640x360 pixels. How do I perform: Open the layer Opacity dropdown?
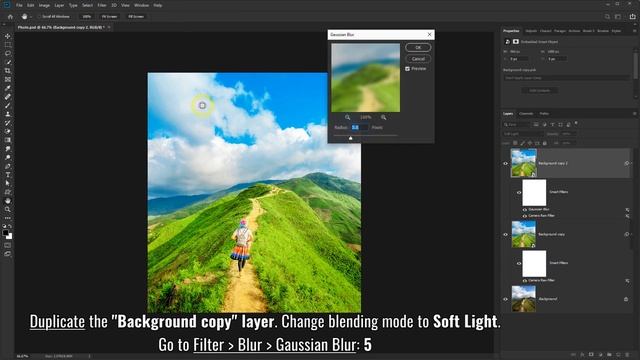coord(568,134)
